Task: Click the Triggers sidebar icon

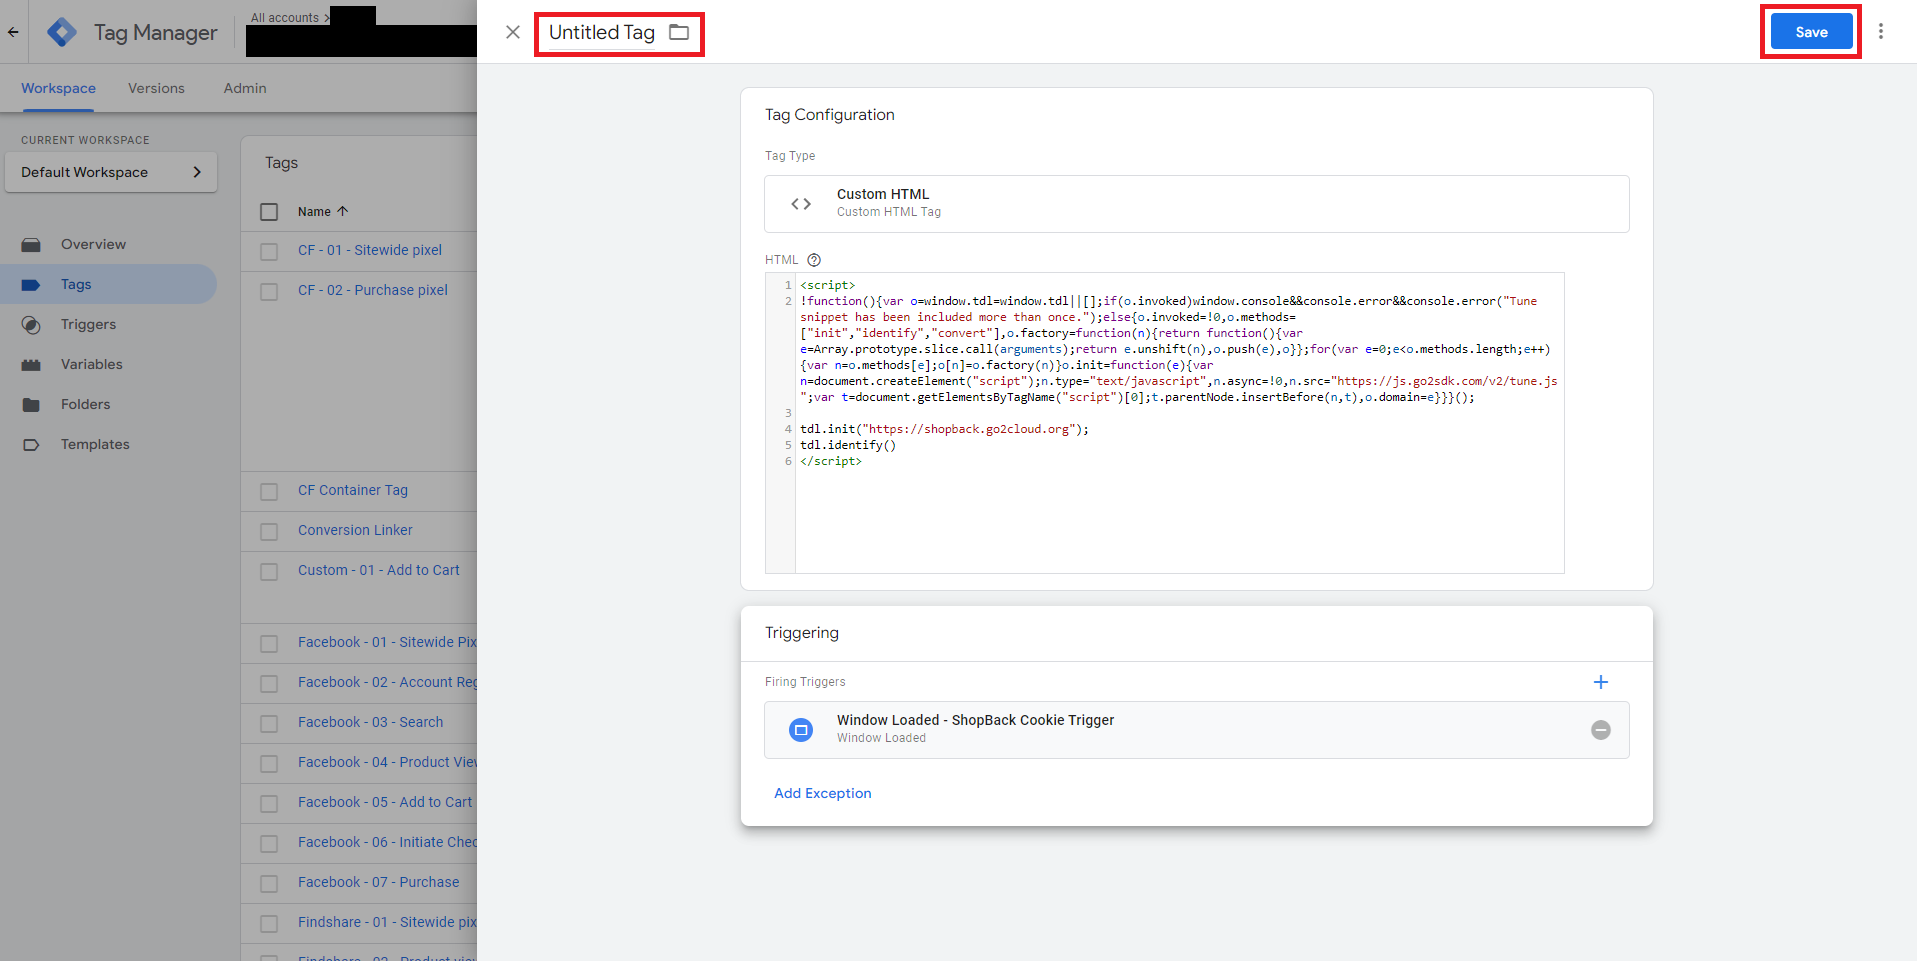Action: click(31, 325)
